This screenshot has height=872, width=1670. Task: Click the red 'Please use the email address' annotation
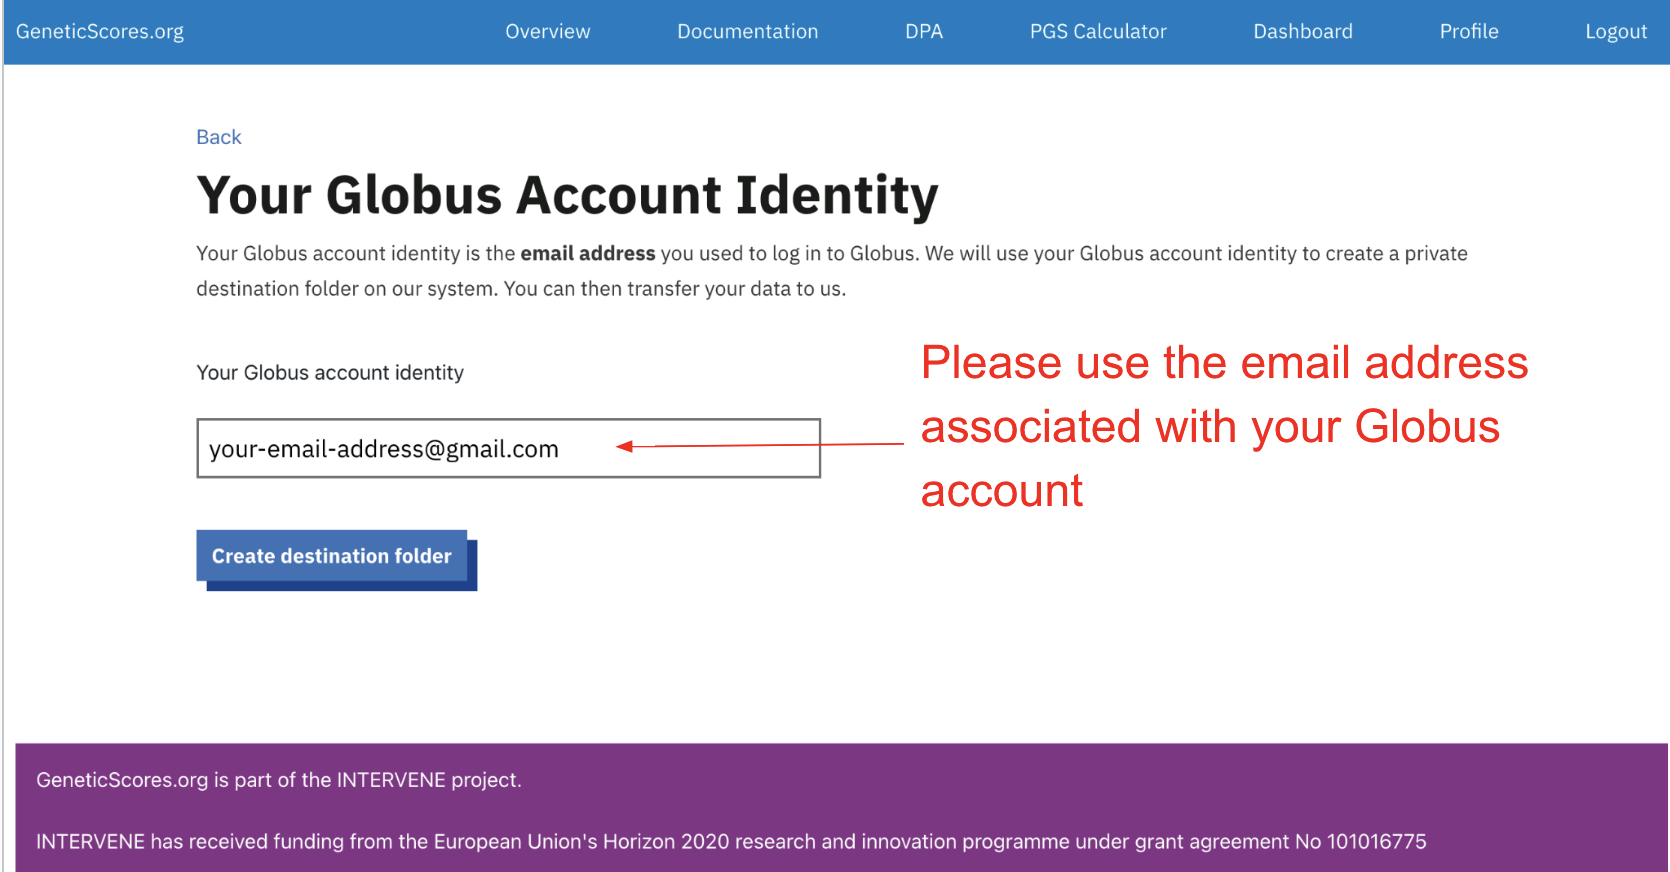[x=1223, y=363]
